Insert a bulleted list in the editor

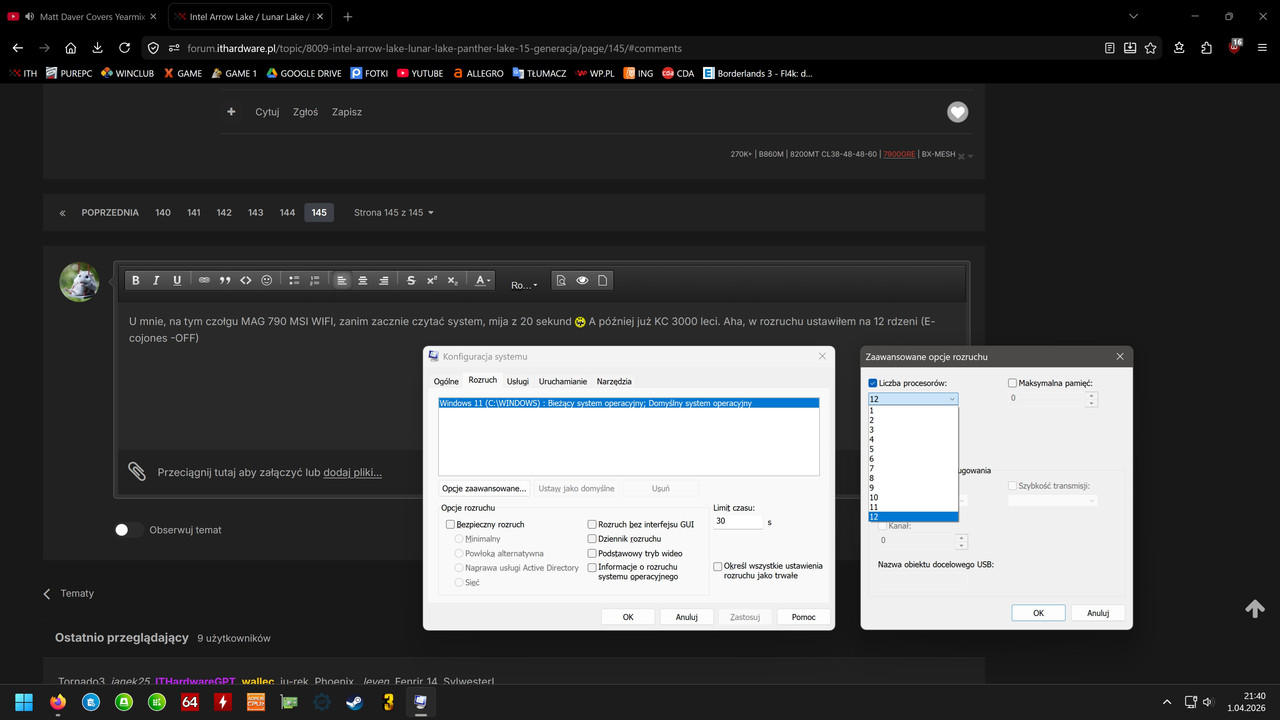pyautogui.click(x=294, y=281)
